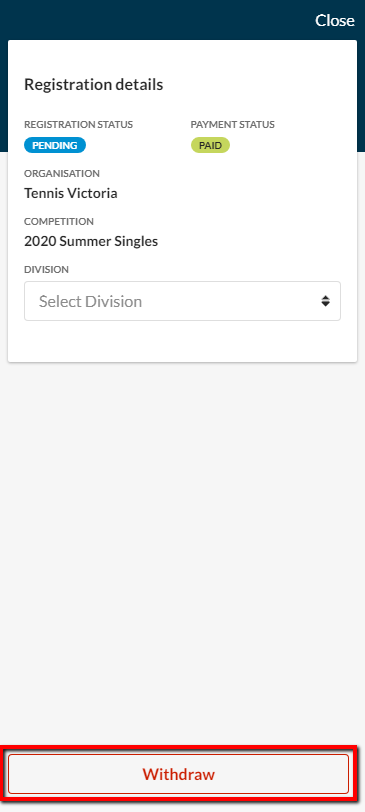
Task: Click the 2020 Summer Singles competition name
Action: [x=91, y=241]
